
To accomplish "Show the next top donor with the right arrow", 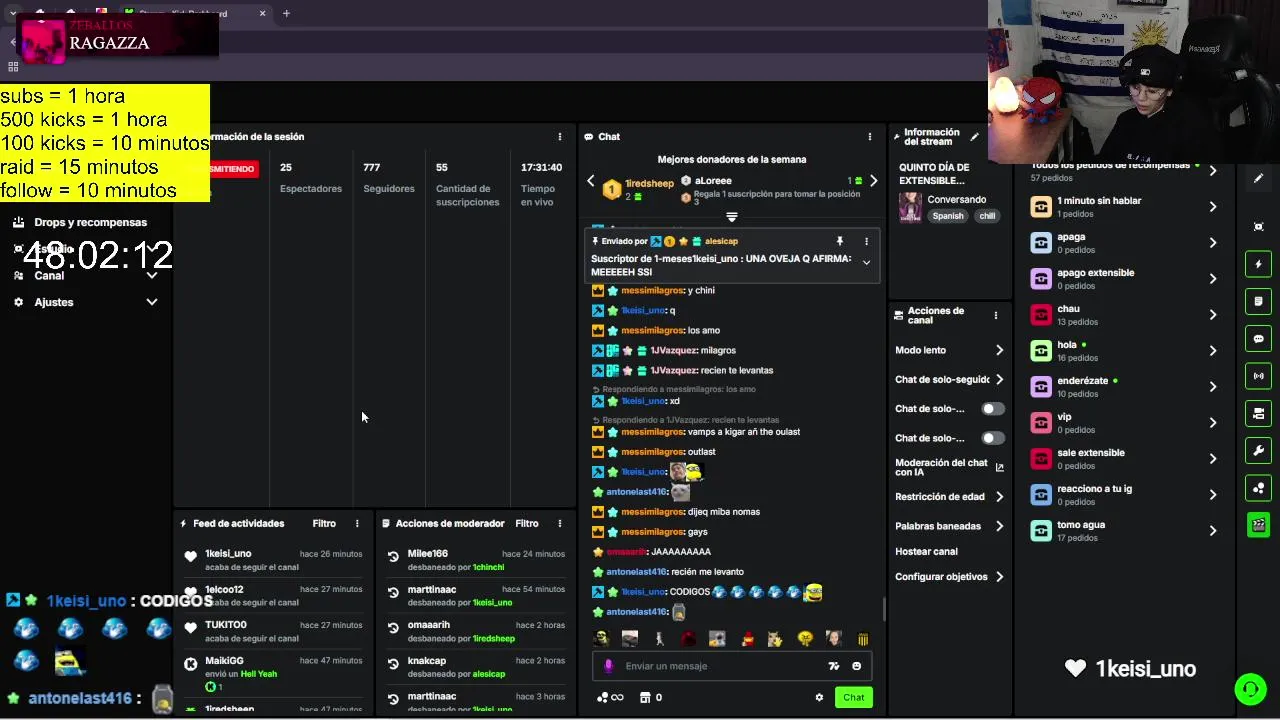I will pos(873,181).
